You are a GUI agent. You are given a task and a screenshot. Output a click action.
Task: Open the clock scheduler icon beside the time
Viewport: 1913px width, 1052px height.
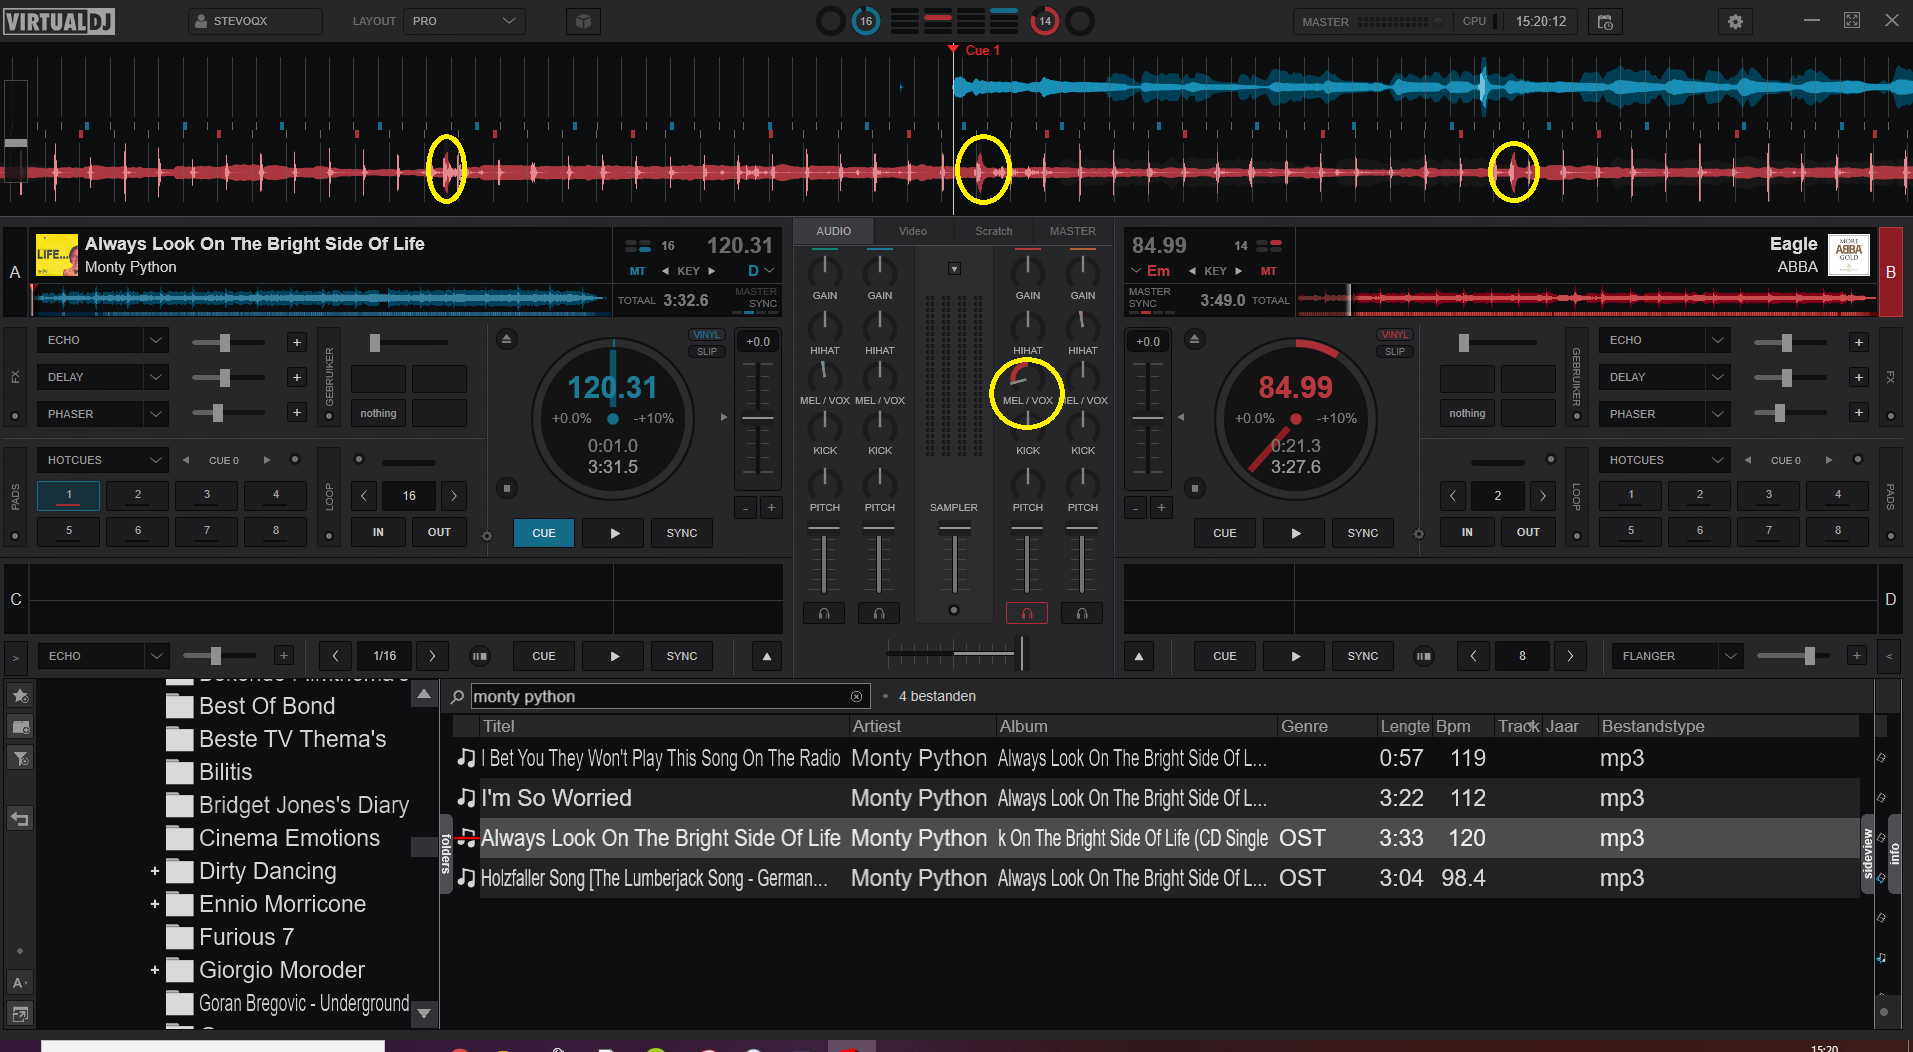point(1605,21)
